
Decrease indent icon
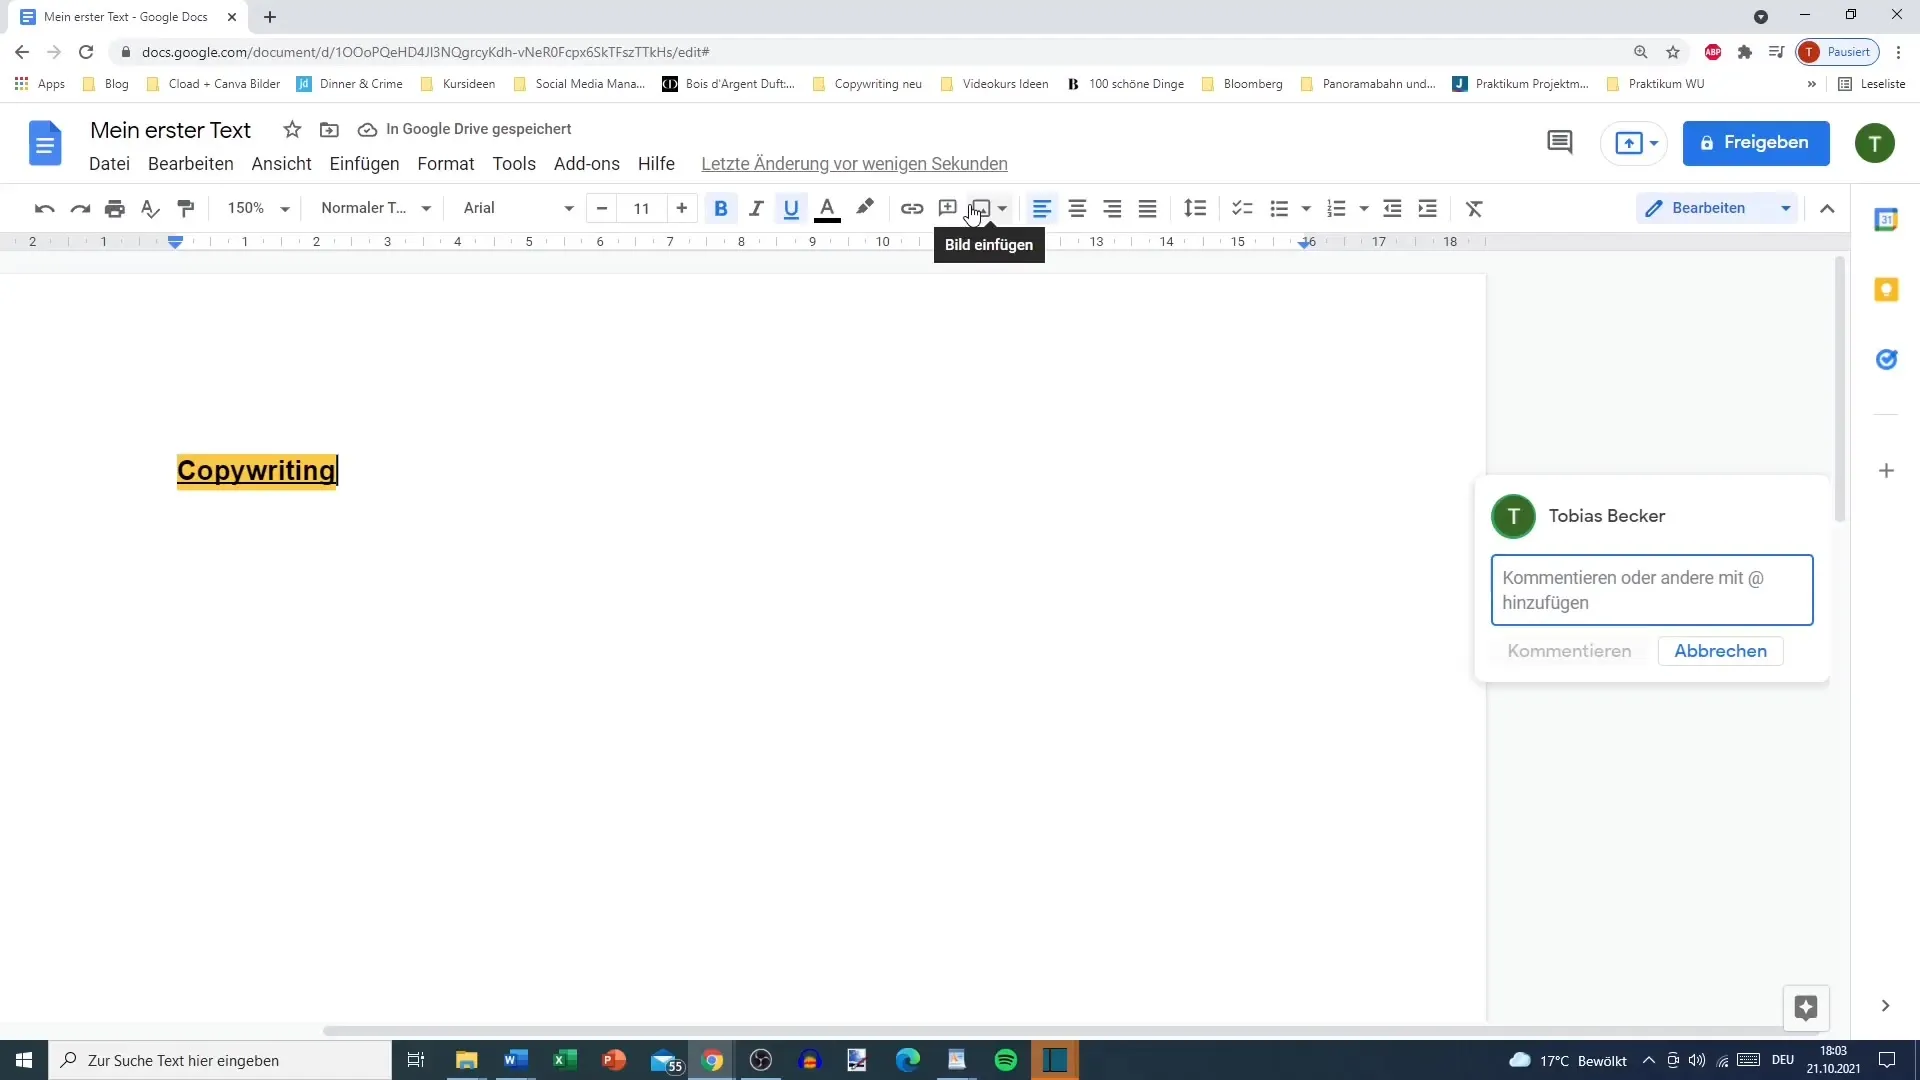point(1392,208)
